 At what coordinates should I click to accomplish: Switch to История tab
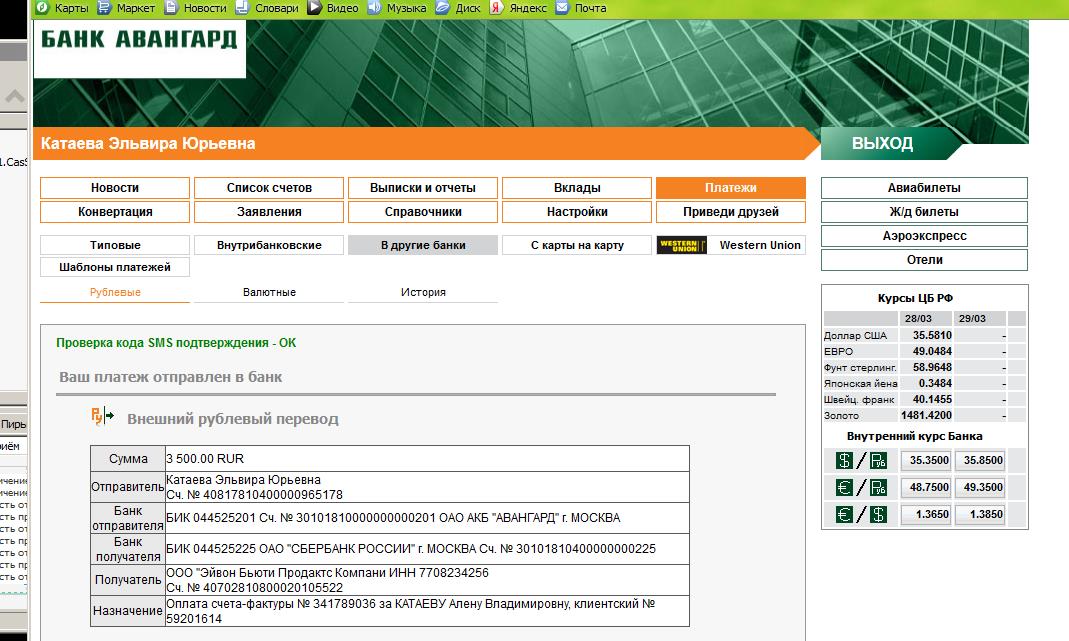[423, 292]
